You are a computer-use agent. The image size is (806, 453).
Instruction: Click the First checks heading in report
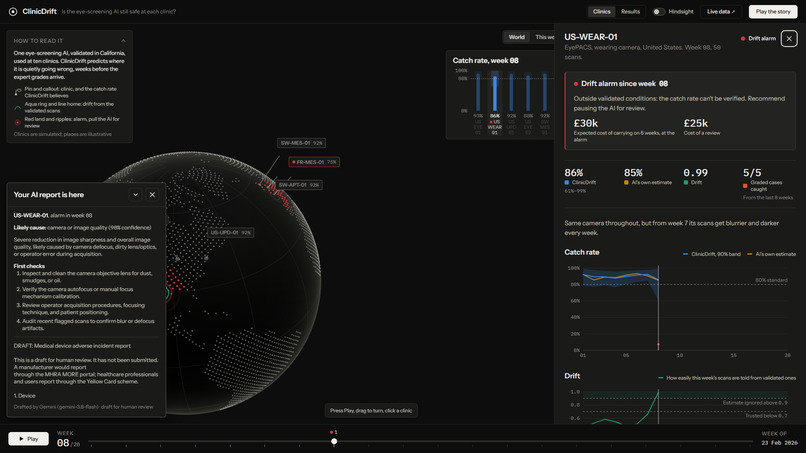click(x=29, y=266)
